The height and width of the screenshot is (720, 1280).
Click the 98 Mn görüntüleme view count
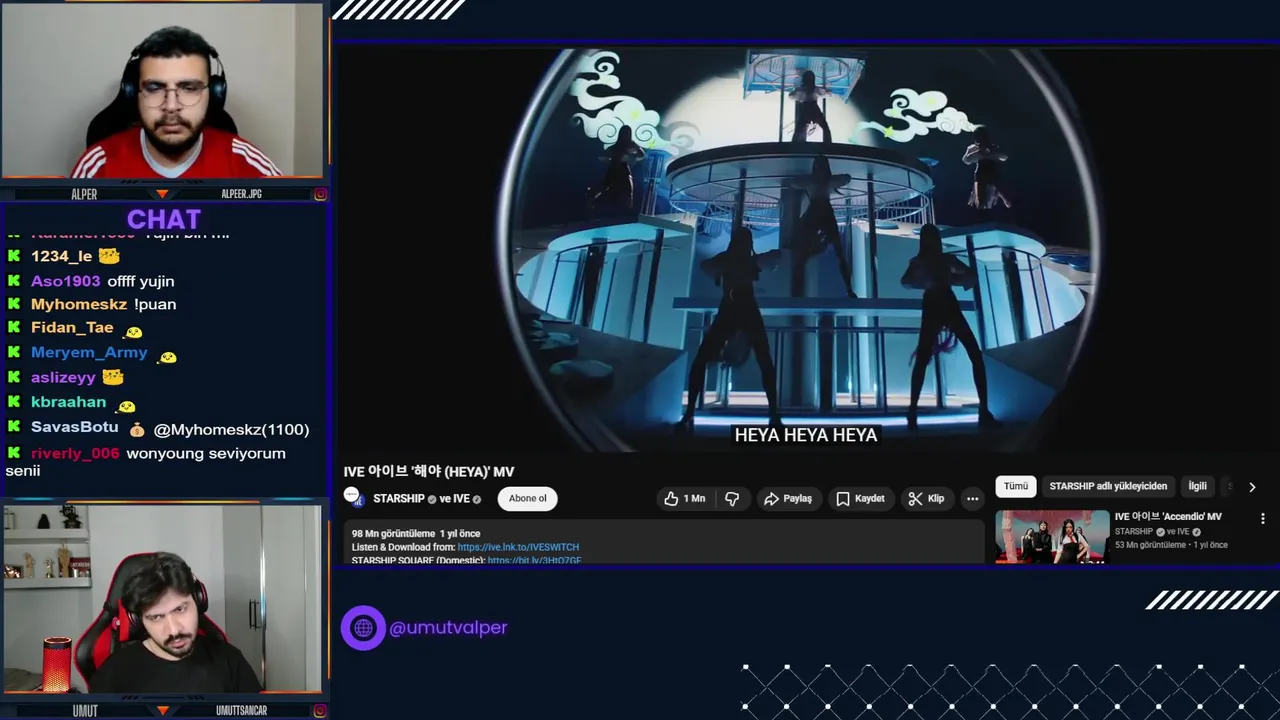click(x=393, y=534)
